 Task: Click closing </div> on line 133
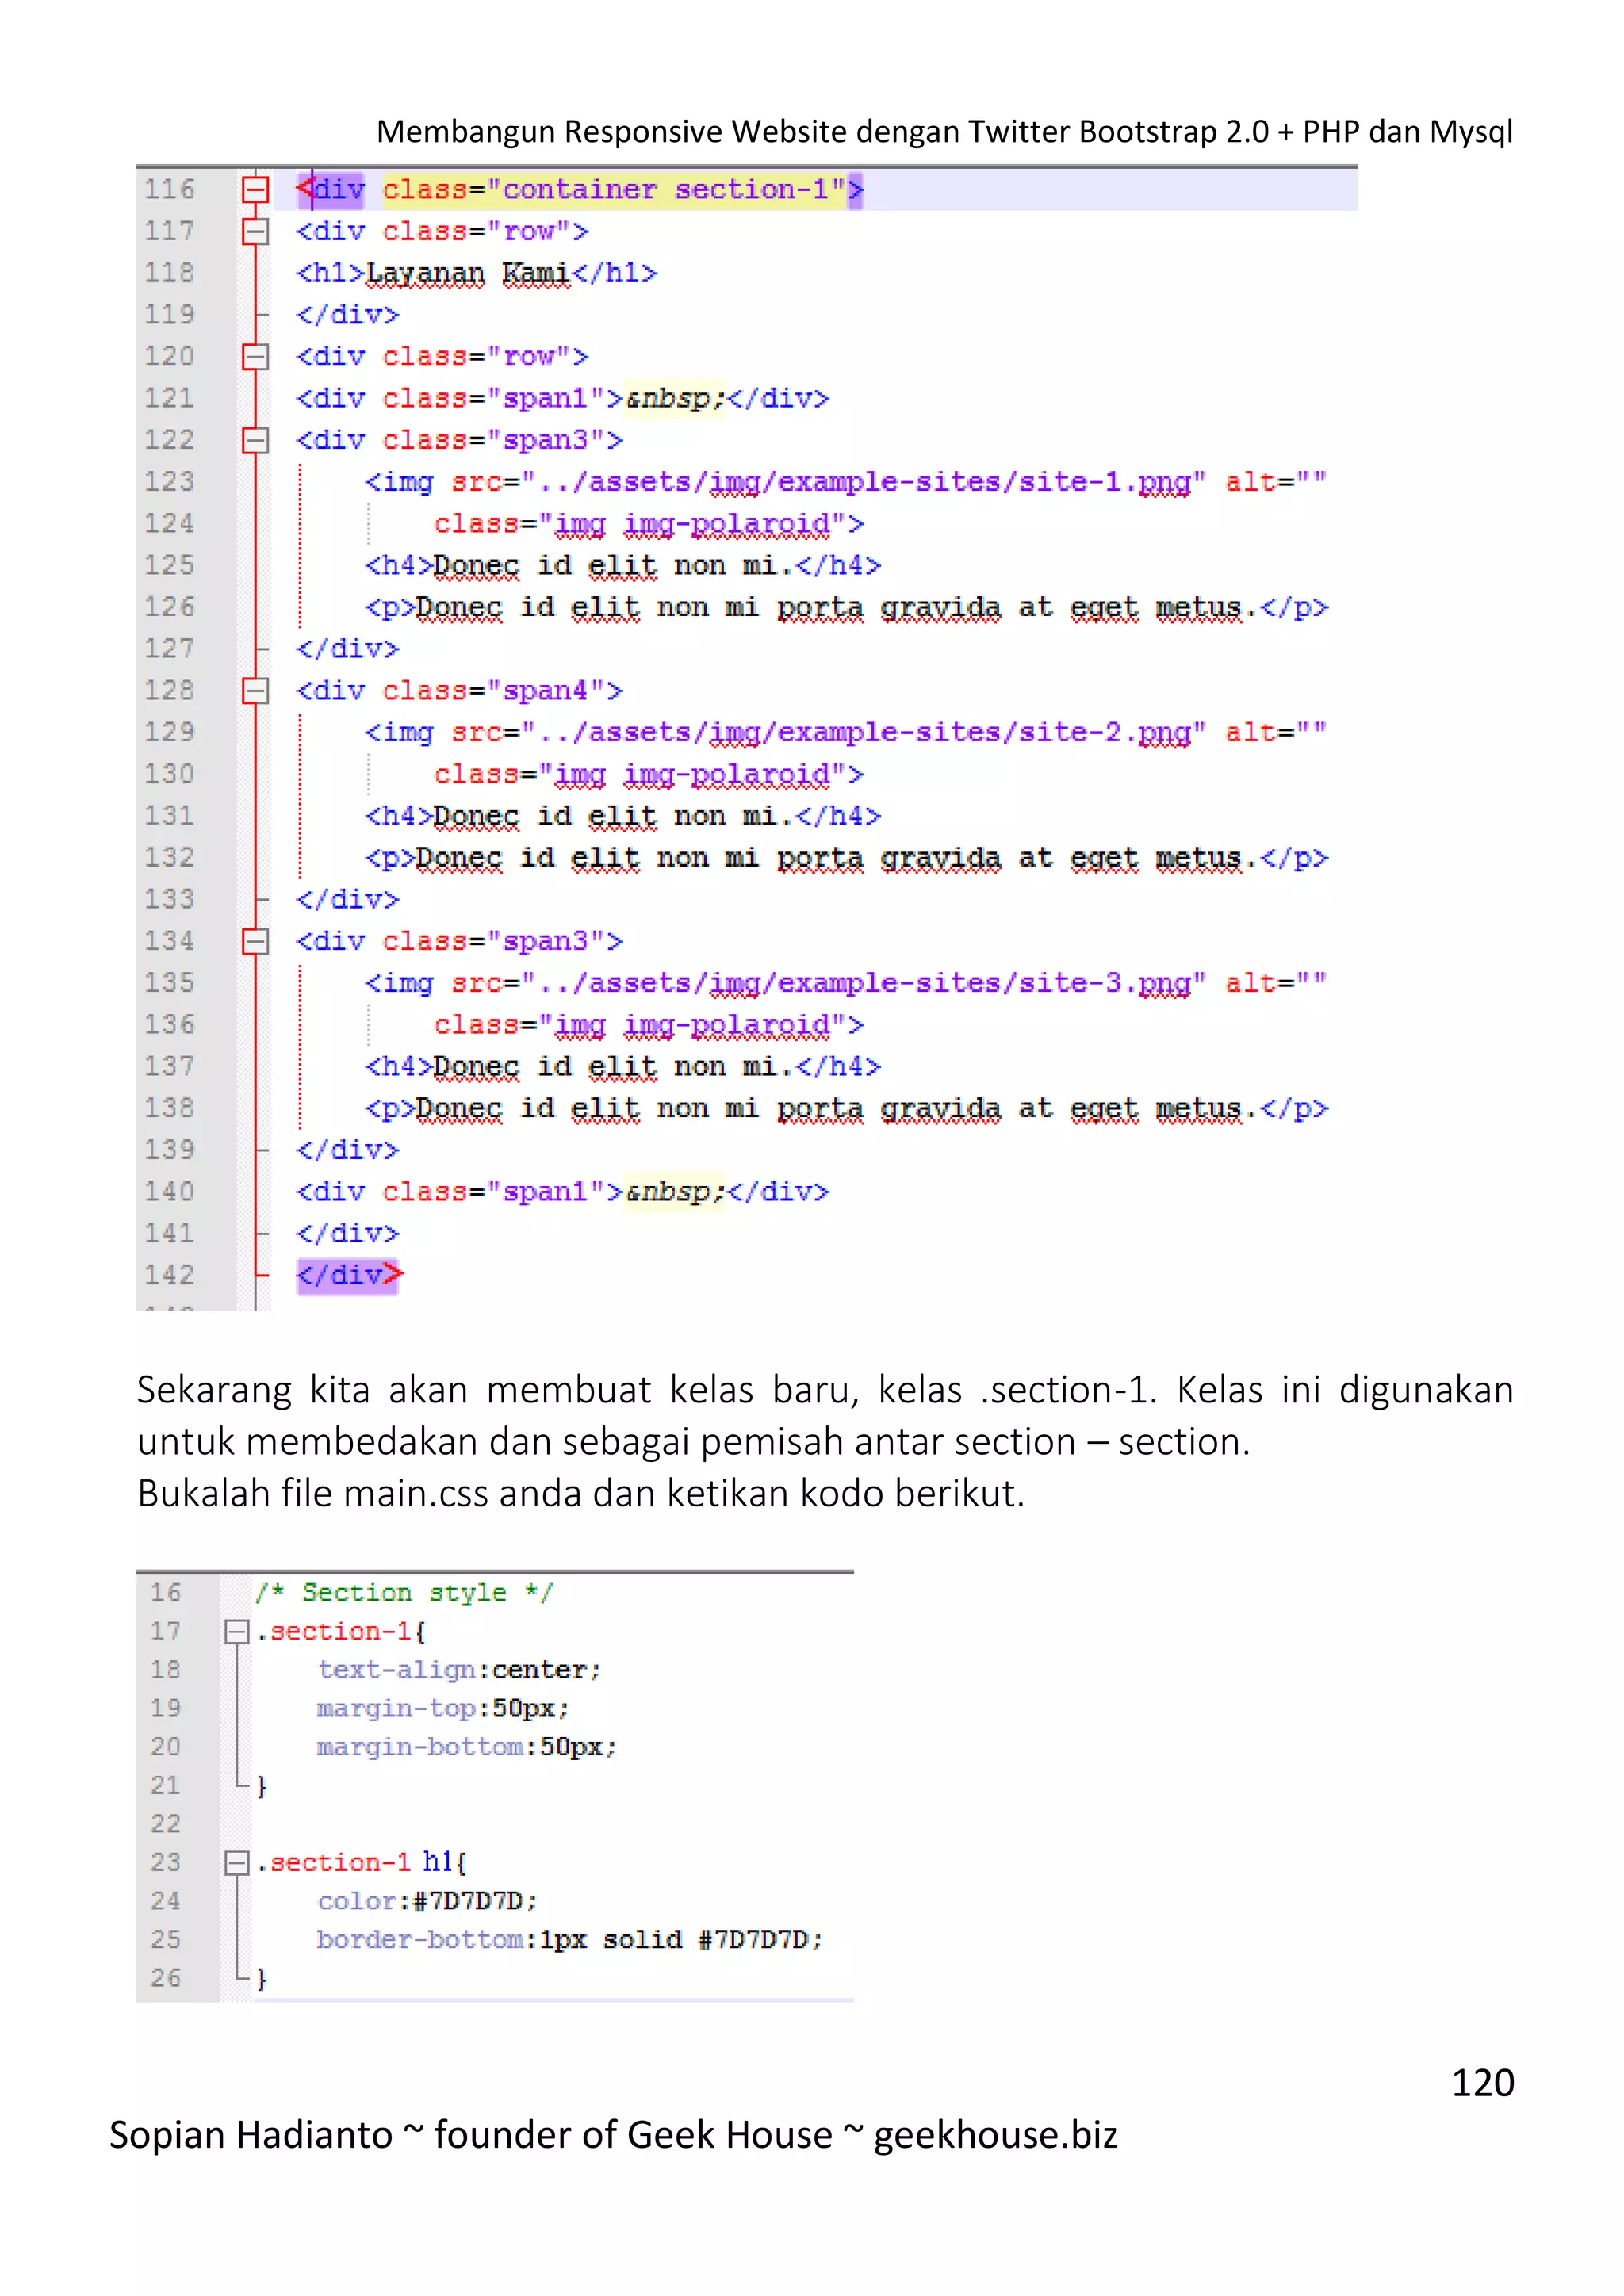click(x=347, y=899)
